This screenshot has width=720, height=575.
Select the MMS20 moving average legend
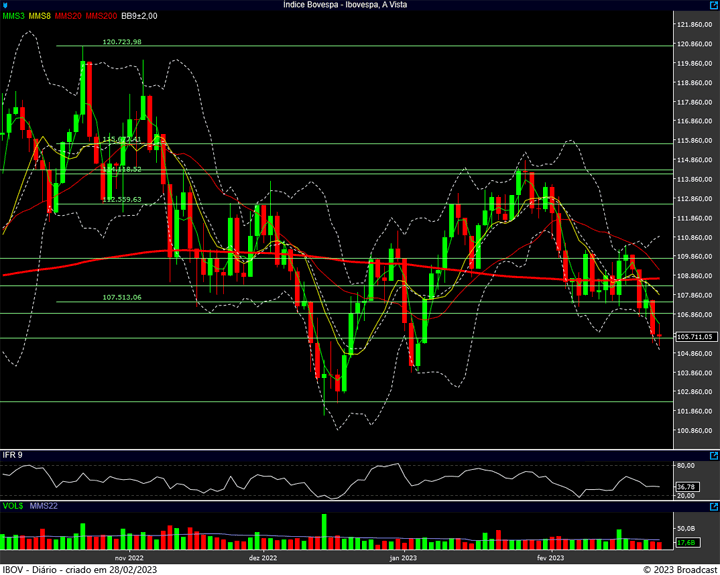pyautogui.click(x=68, y=16)
